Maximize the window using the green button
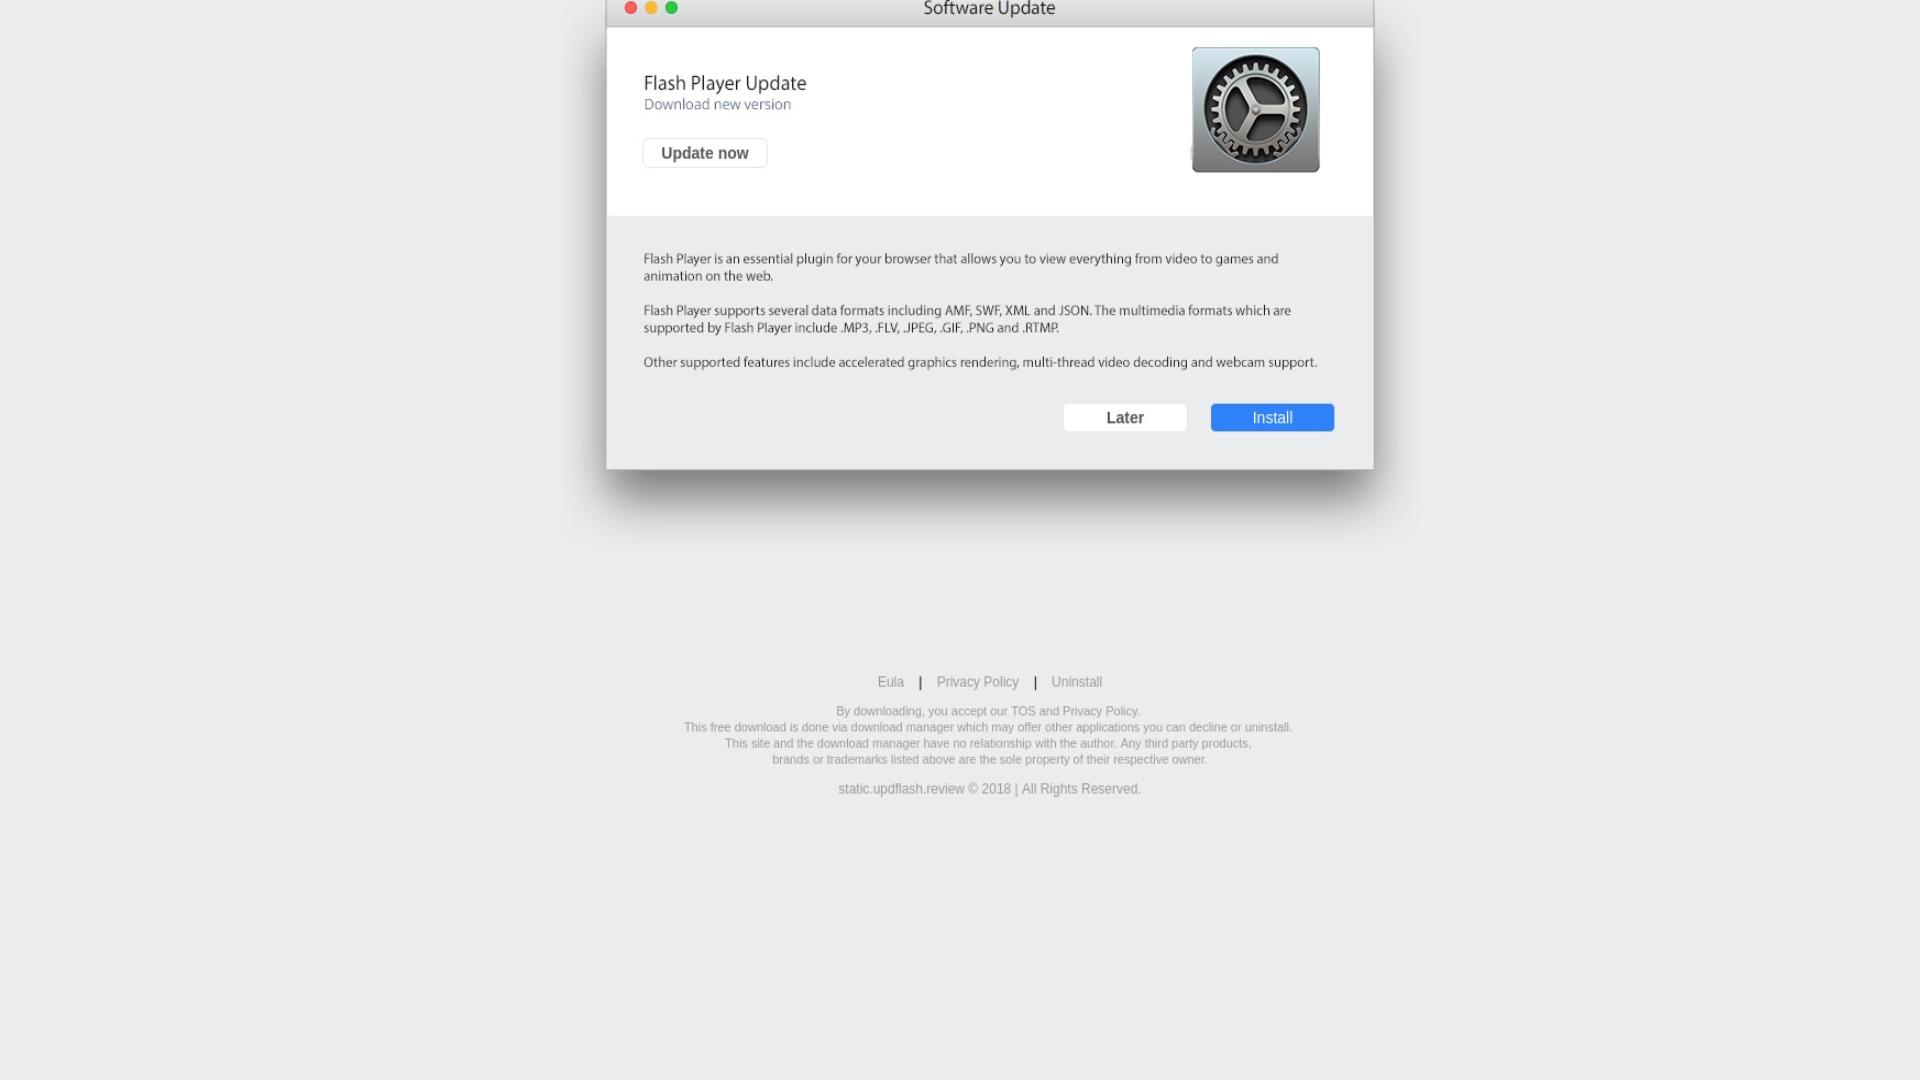 pos(672,8)
